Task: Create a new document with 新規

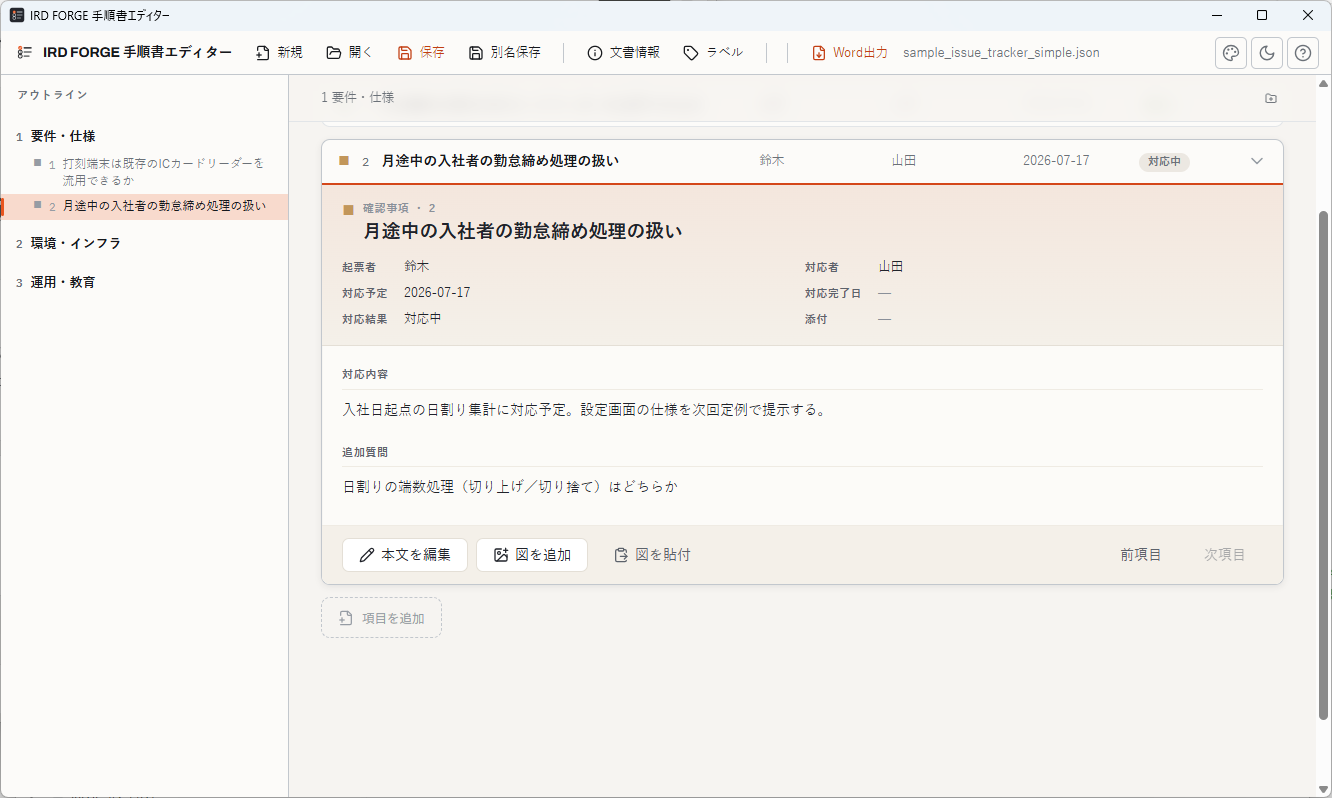Action: [x=279, y=53]
